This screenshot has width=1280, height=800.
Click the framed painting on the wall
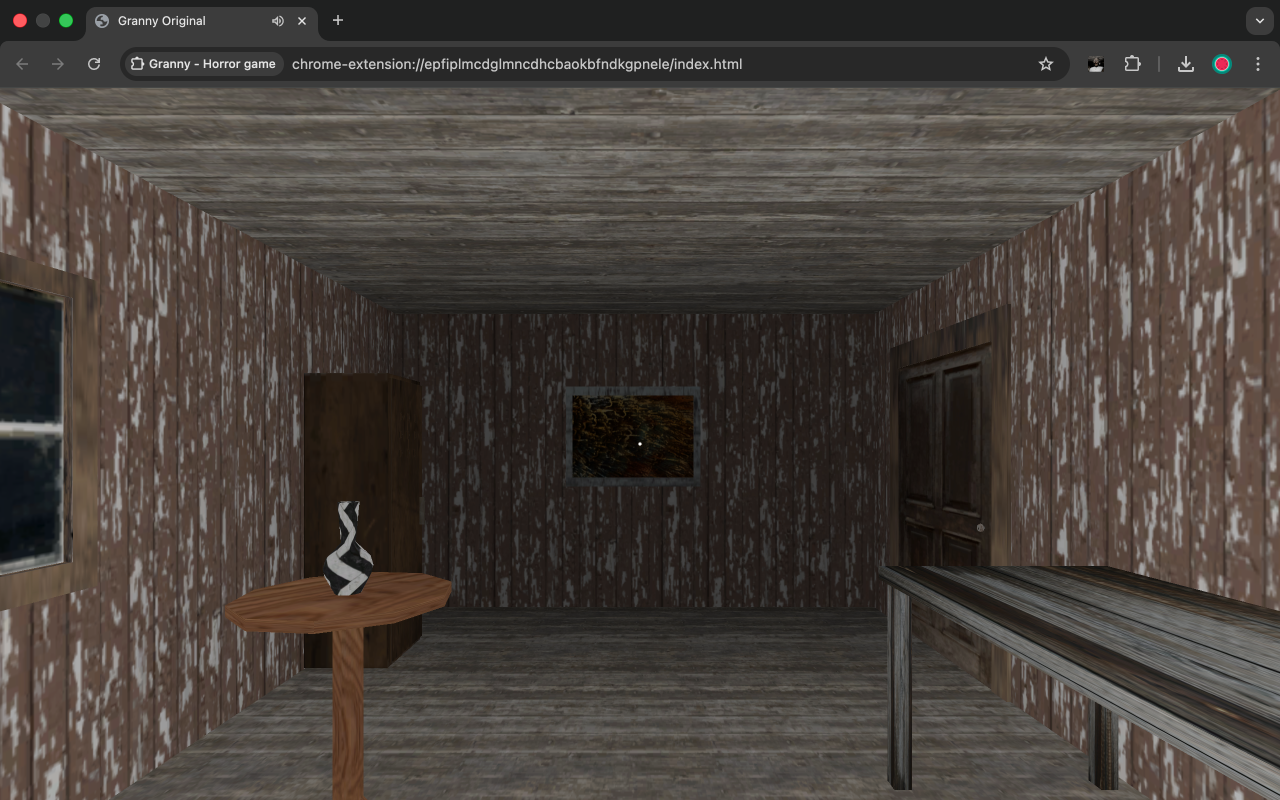pyautogui.click(x=633, y=436)
